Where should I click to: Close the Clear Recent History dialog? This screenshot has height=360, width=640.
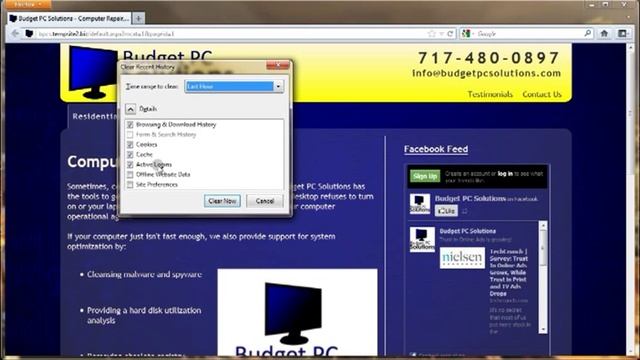(278, 65)
